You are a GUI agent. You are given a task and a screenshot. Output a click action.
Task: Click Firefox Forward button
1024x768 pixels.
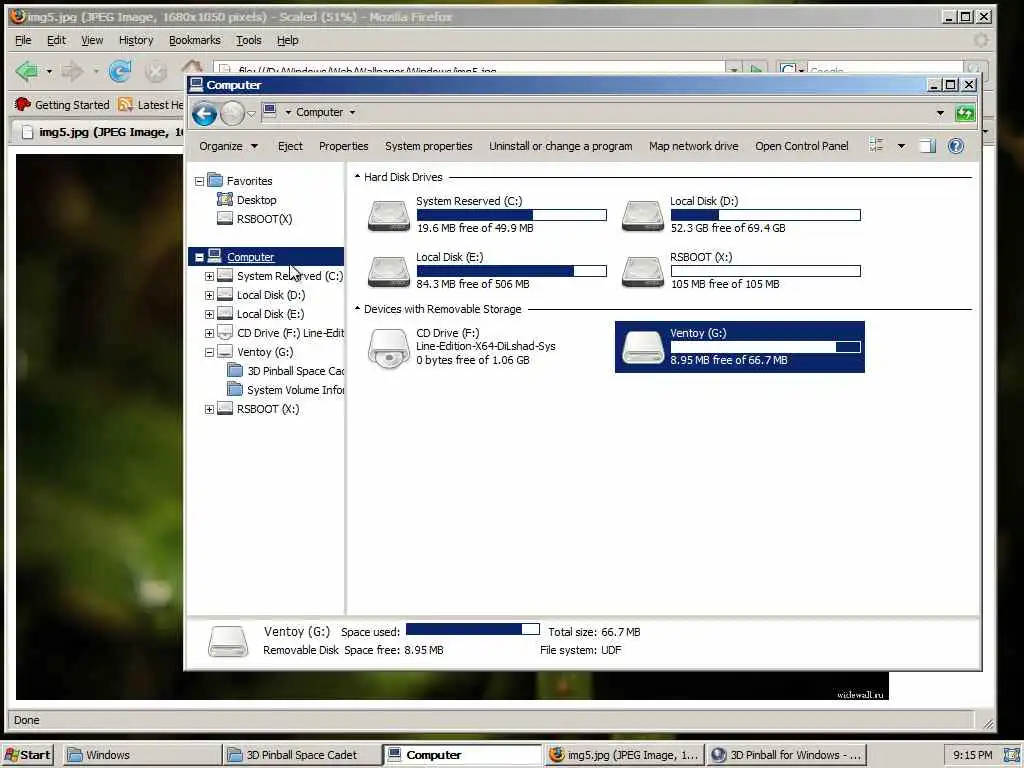tap(72, 71)
